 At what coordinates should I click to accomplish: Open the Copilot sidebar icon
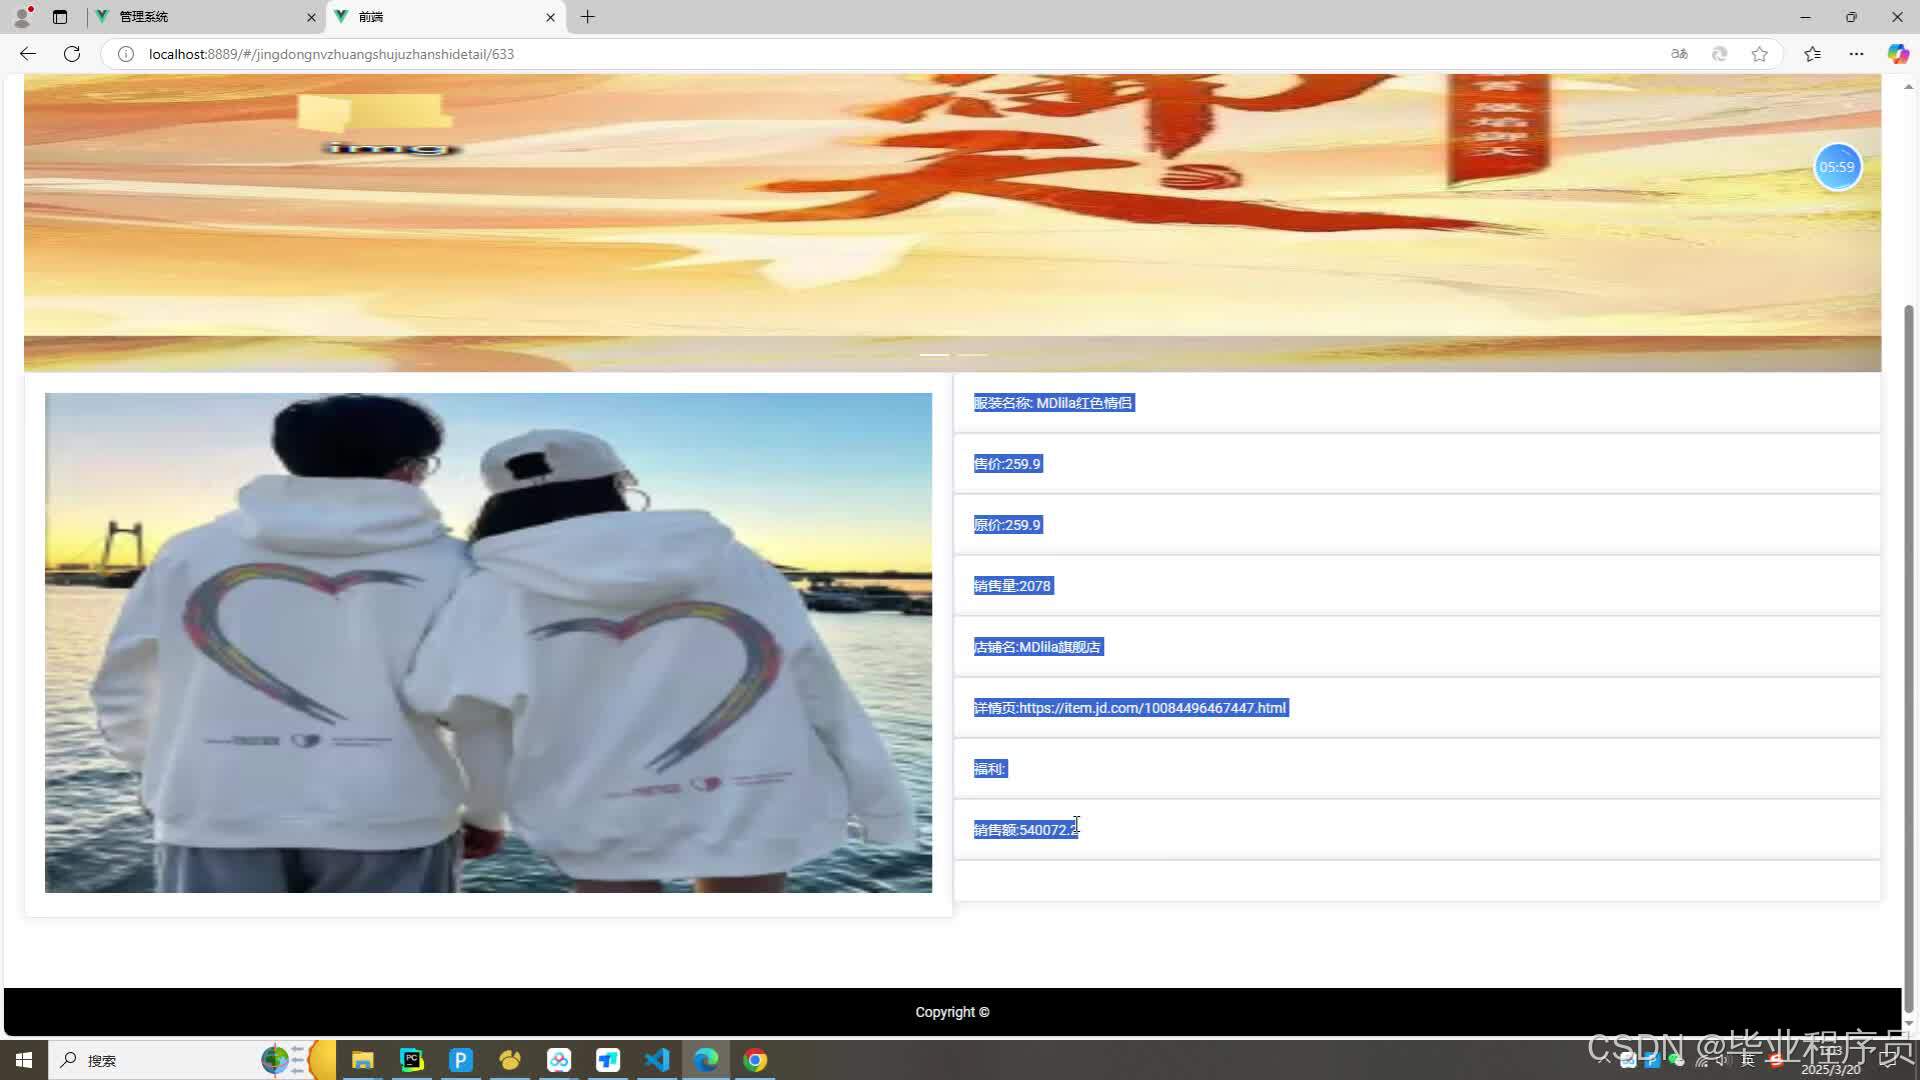[1897, 54]
